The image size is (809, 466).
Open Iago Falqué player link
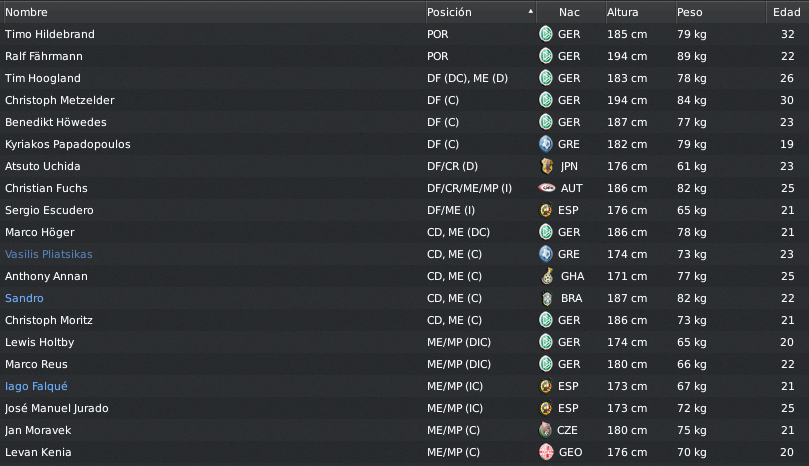[36, 386]
